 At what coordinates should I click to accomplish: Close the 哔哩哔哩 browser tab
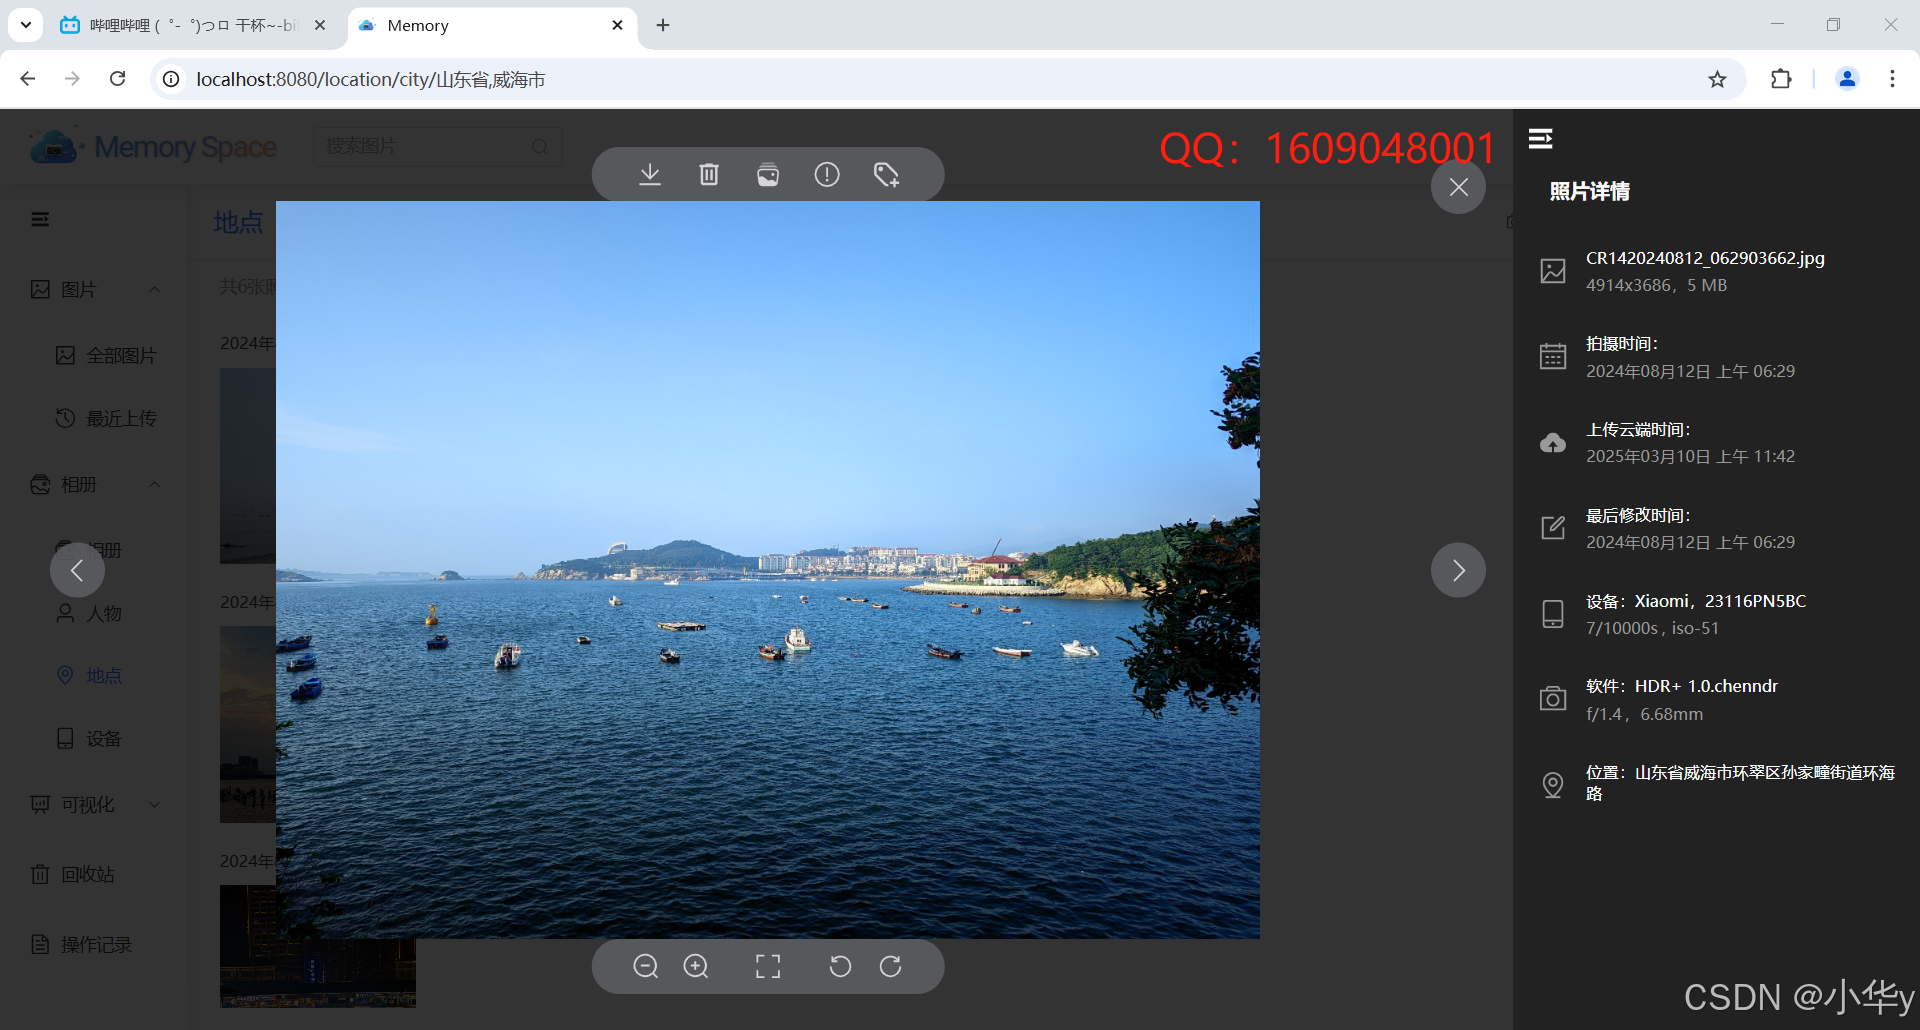[320, 25]
